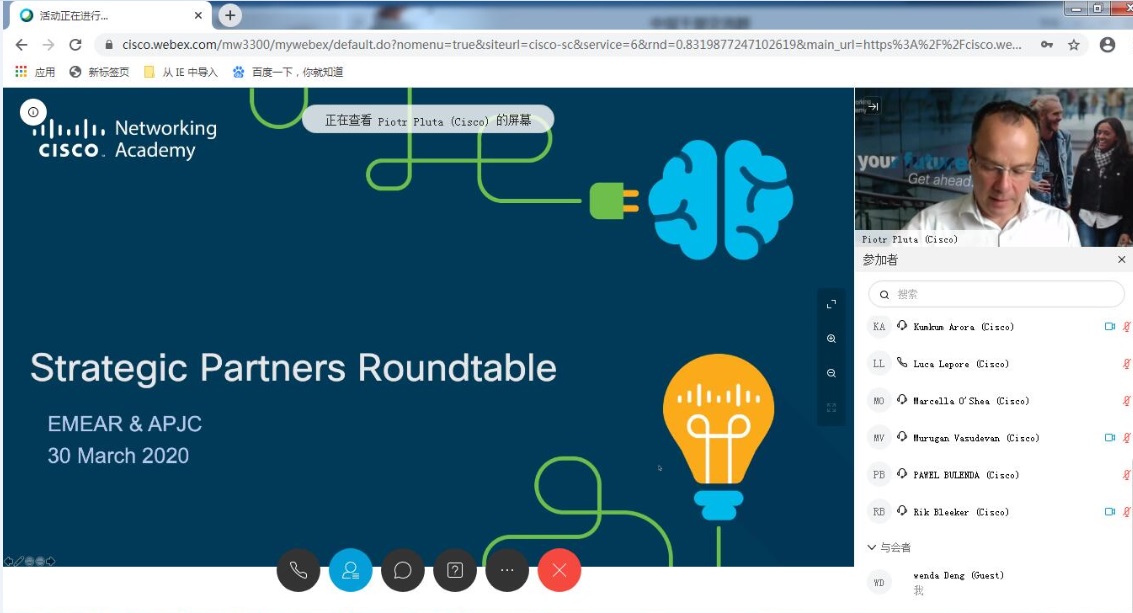
Task: Click the participant search field
Action: pos(996,294)
